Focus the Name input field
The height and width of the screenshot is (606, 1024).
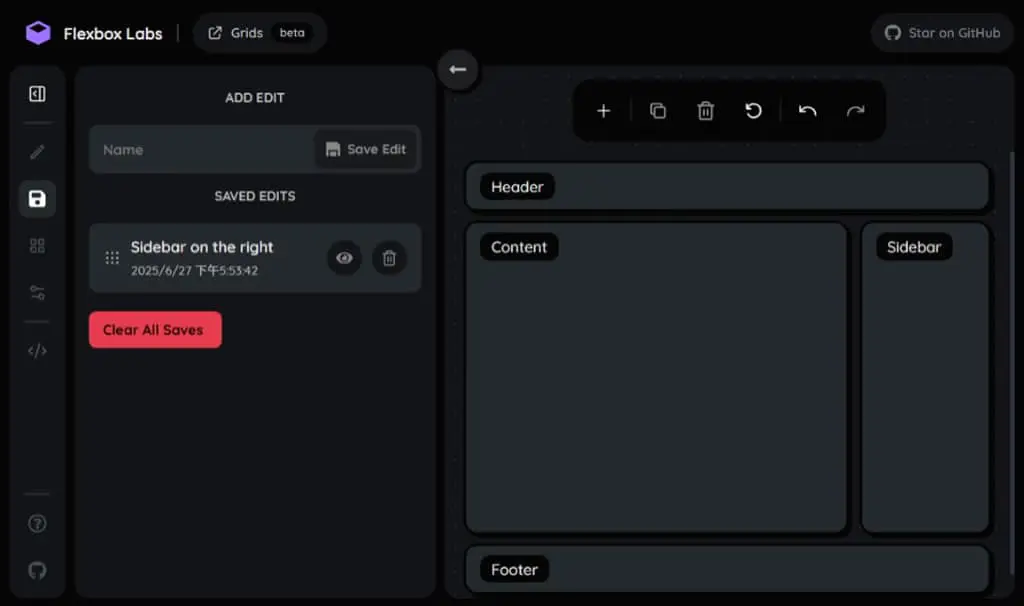[202, 150]
